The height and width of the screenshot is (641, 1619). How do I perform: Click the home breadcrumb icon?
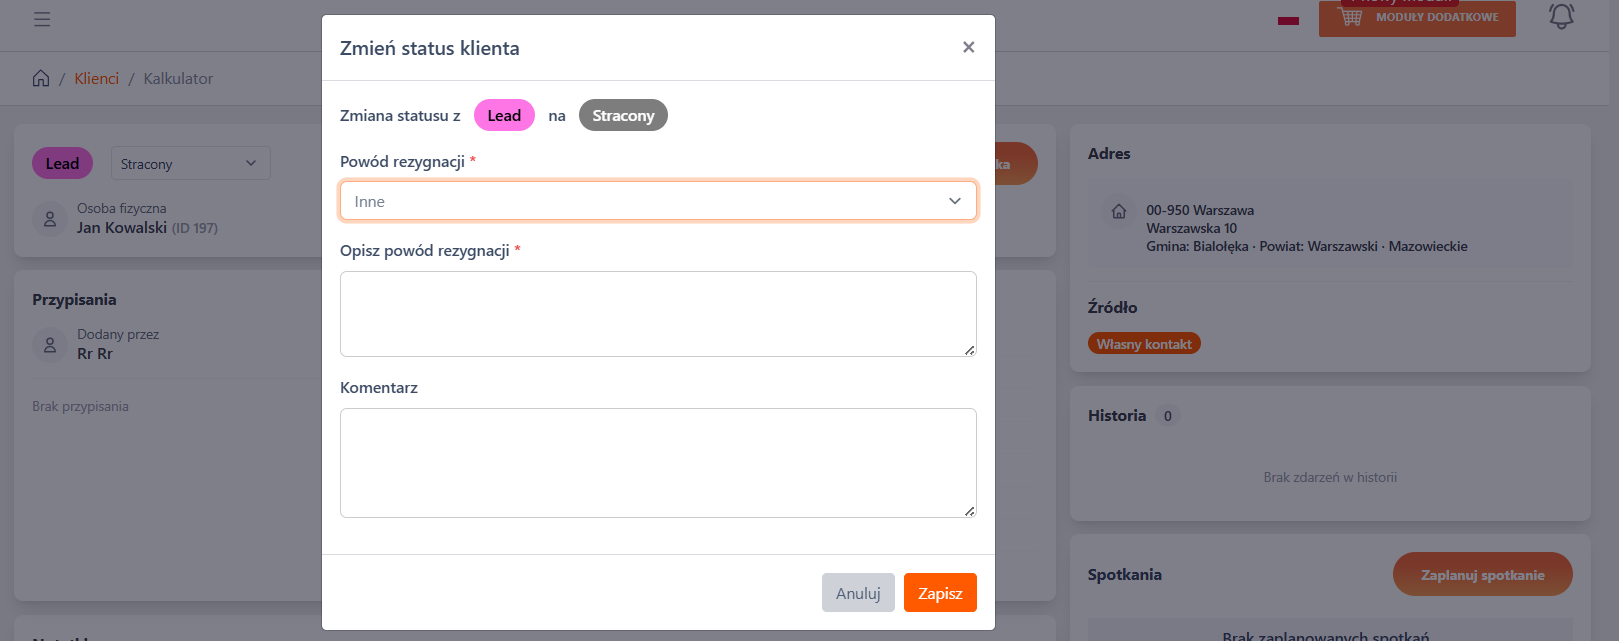(41, 78)
